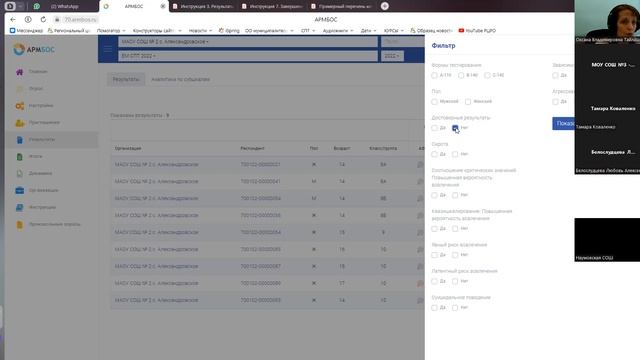Open site info icon left of reload

click(28, 19)
